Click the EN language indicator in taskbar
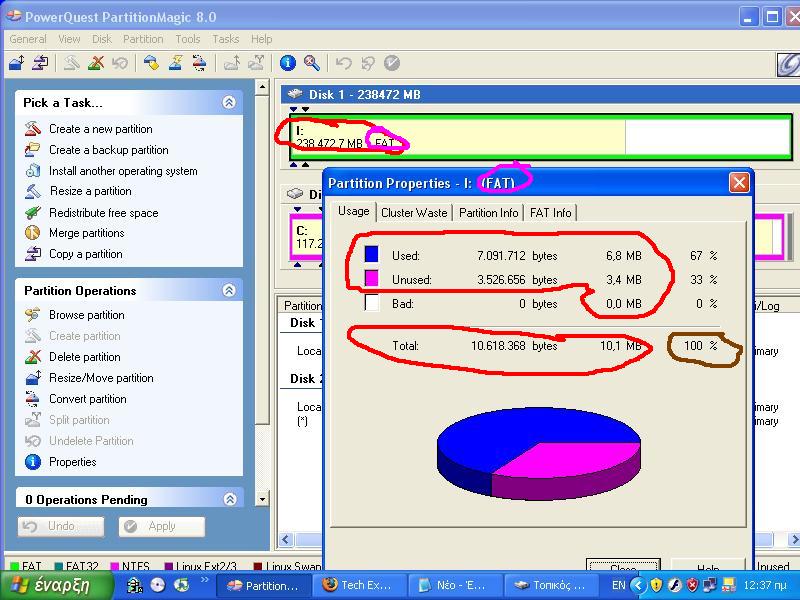The height and width of the screenshot is (600, 800). click(618, 585)
